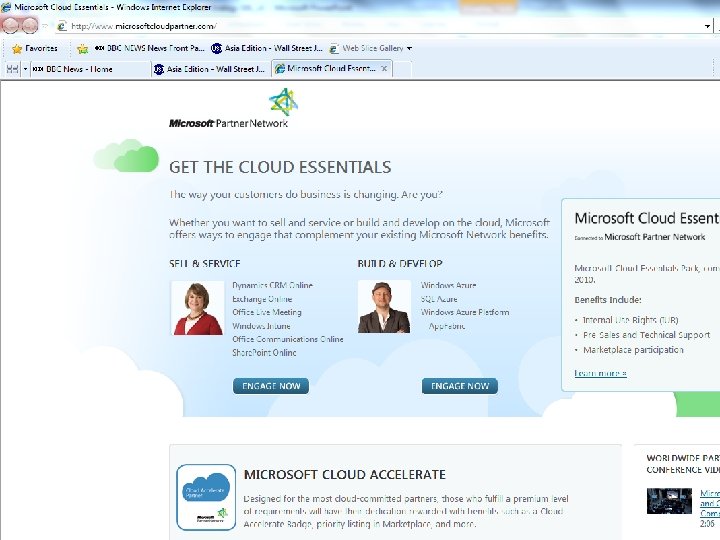Screen dimensions: 720x540
Task: Open Asia Edition Wall Street Journal favorite
Action: point(267,48)
